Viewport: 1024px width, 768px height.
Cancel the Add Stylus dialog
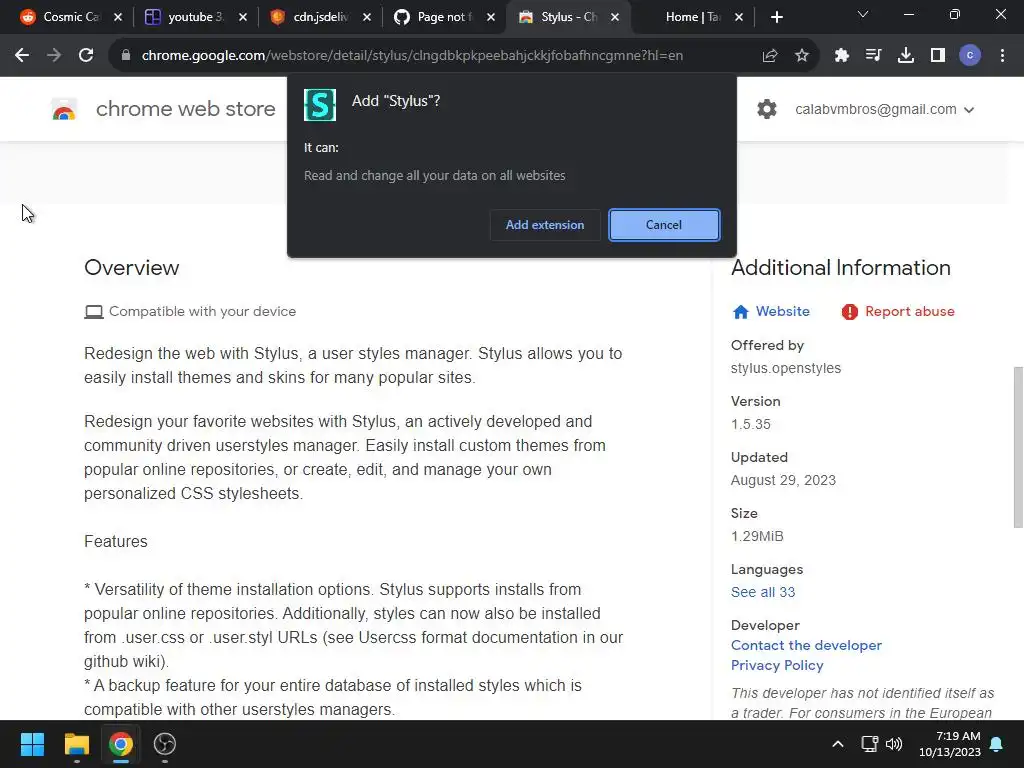click(664, 225)
